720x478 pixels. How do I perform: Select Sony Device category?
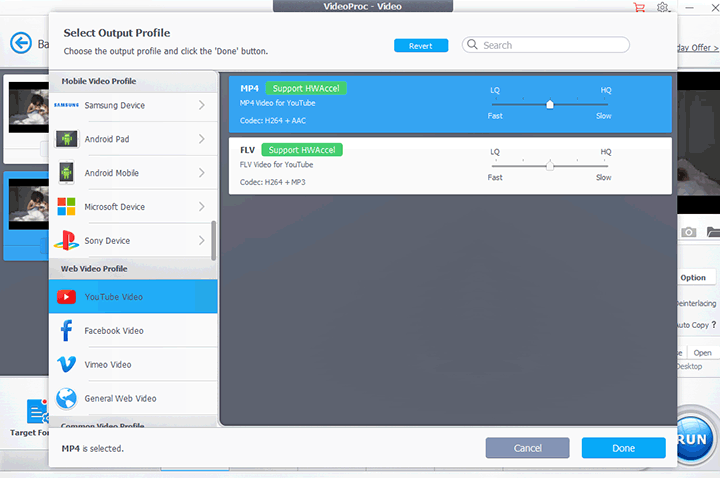coord(133,241)
